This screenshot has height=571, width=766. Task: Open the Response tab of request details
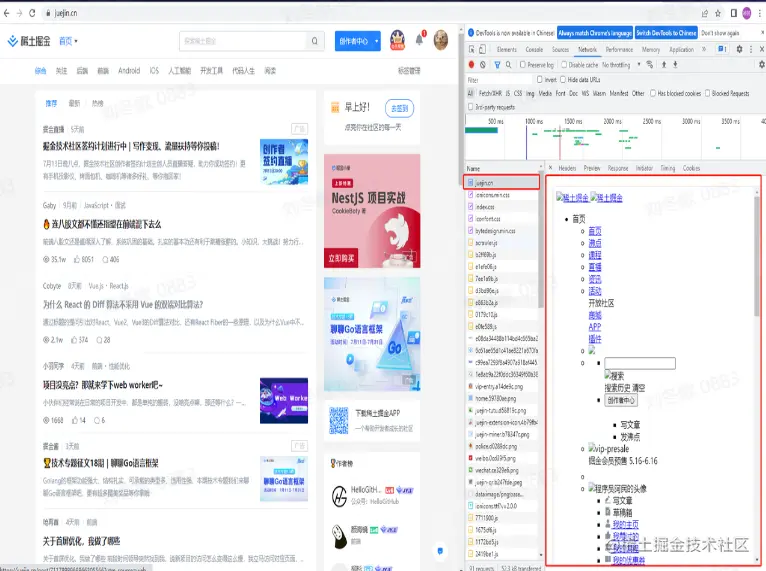(x=618, y=168)
